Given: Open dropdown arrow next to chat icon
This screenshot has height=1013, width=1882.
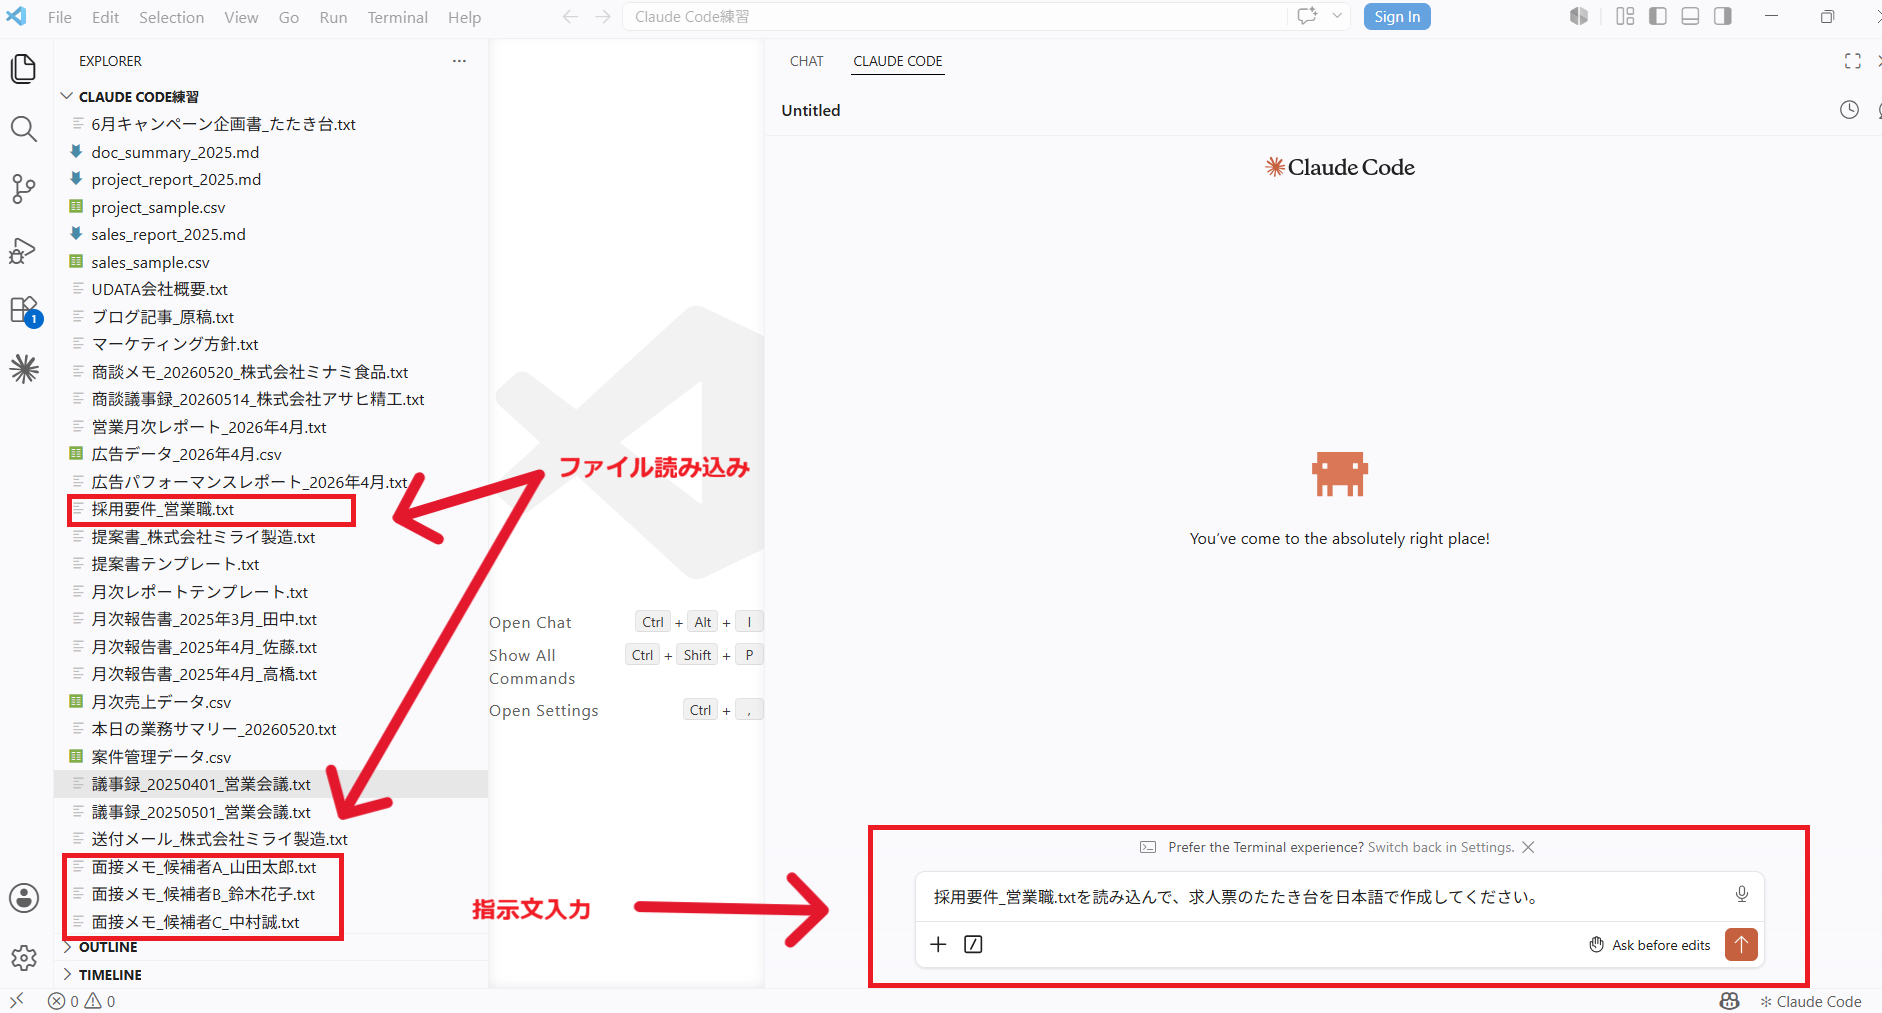Looking at the screenshot, I should coord(1337,16).
